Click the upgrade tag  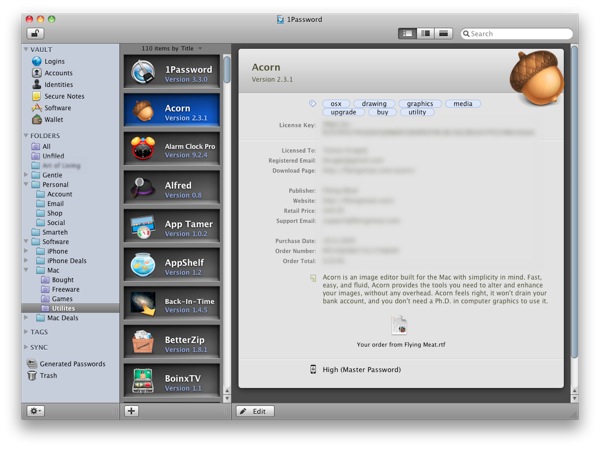[x=343, y=112]
